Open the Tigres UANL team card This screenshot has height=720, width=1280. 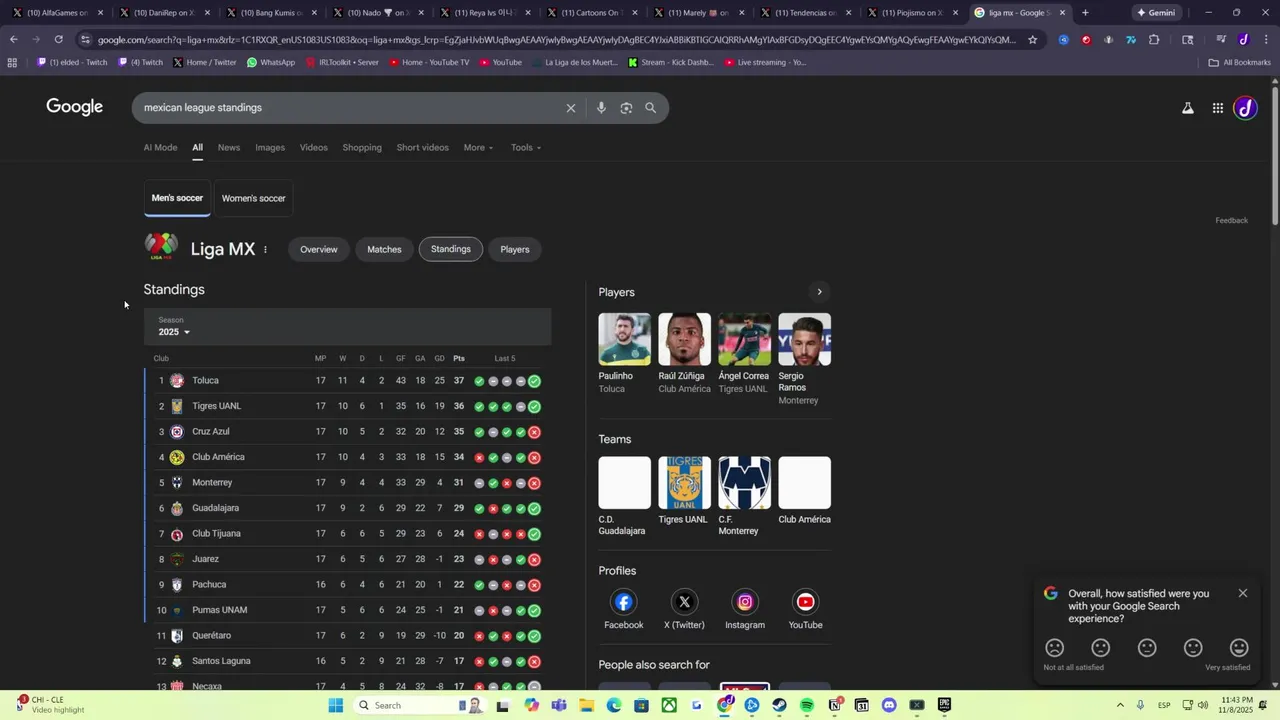click(x=684, y=490)
